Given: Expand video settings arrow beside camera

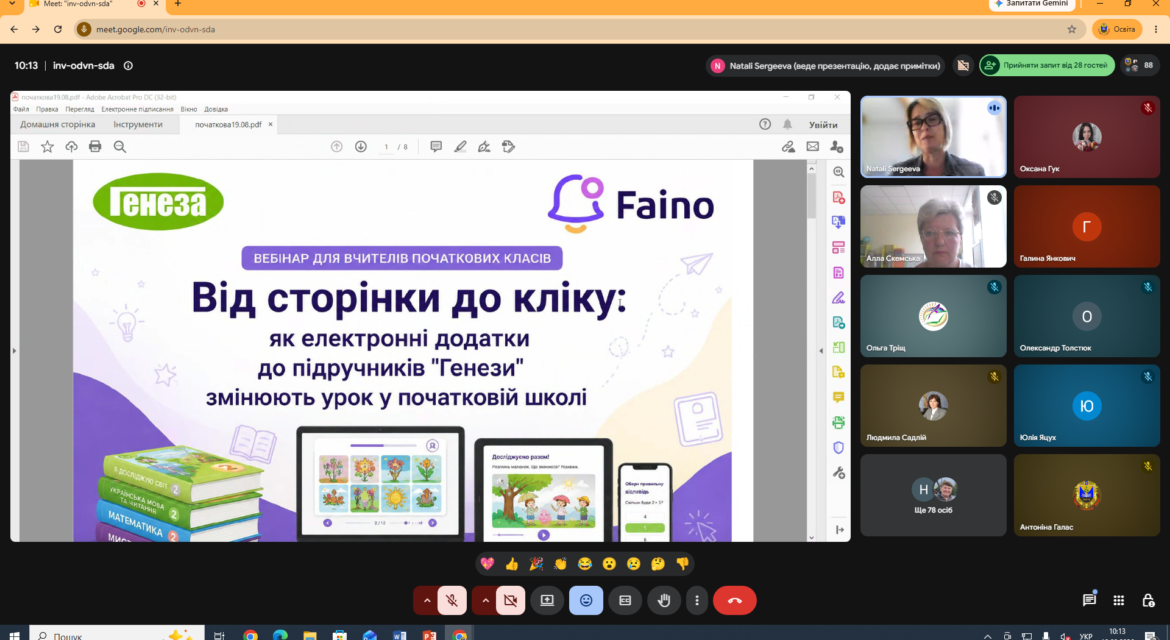Looking at the screenshot, I should click(485, 600).
